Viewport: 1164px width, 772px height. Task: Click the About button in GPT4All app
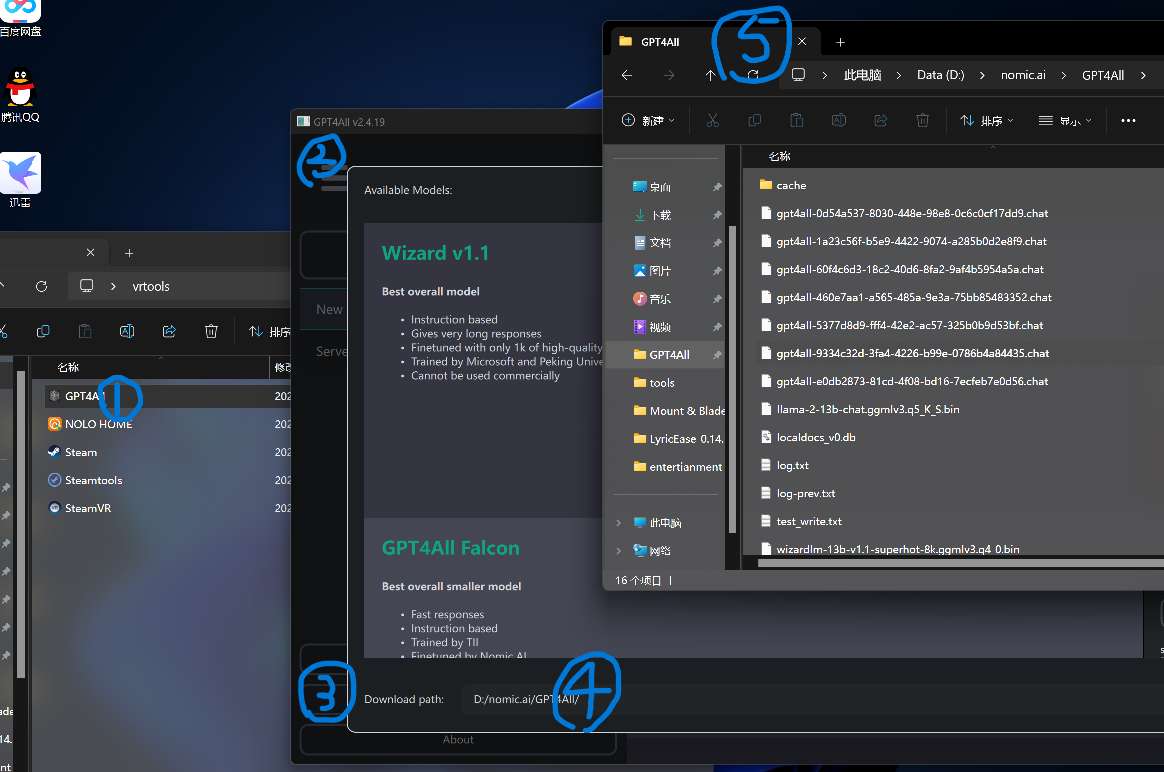pos(458,740)
